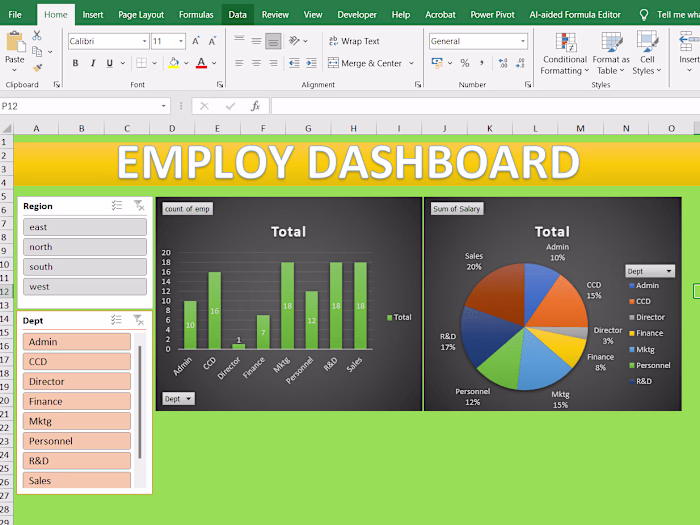This screenshot has width=700, height=525.
Task: Toggle Middle Align button
Action: tap(256, 41)
